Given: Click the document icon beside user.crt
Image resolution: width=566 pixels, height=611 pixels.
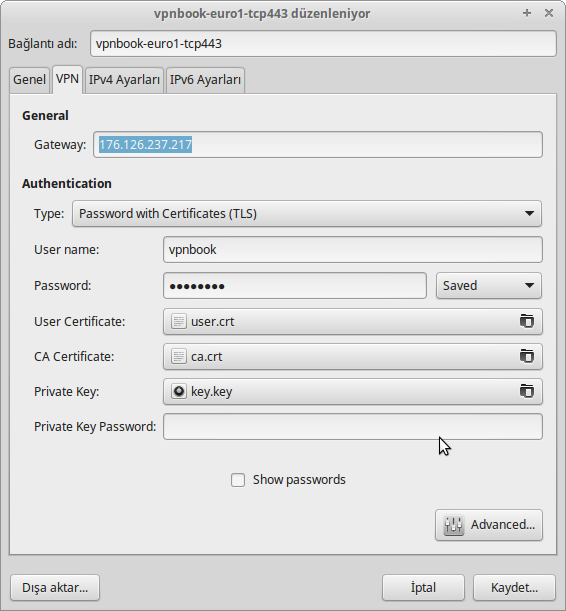Looking at the screenshot, I should pos(179,321).
